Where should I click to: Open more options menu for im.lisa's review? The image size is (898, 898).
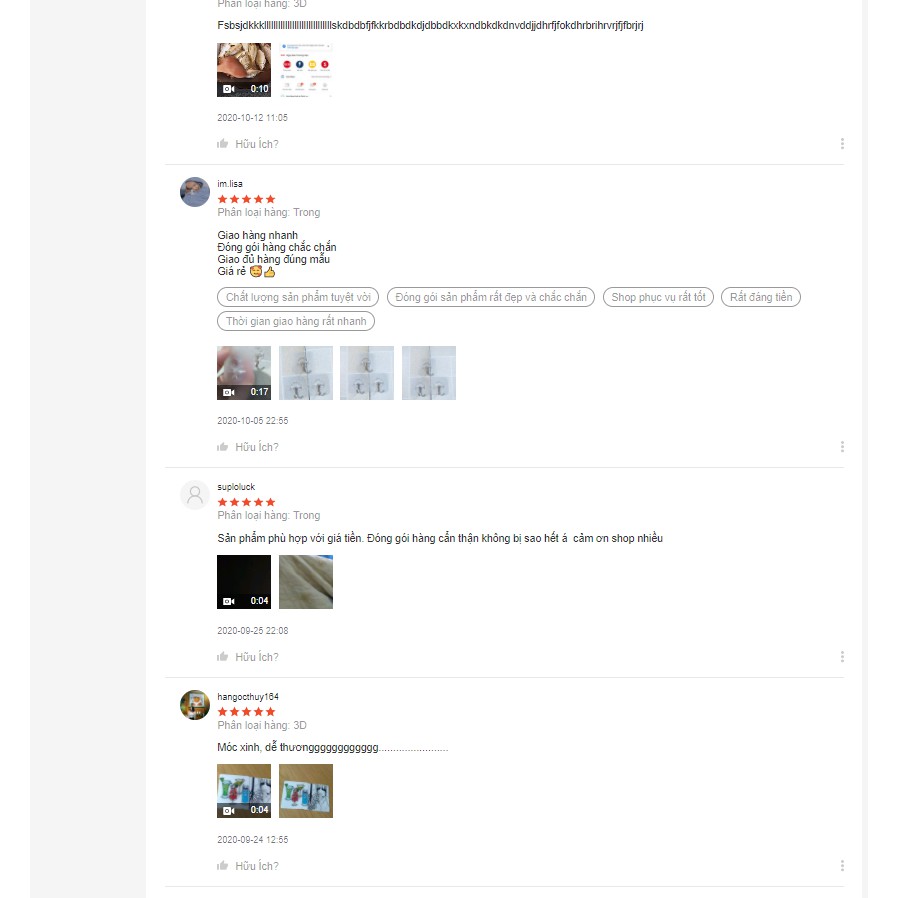coord(842,447)
